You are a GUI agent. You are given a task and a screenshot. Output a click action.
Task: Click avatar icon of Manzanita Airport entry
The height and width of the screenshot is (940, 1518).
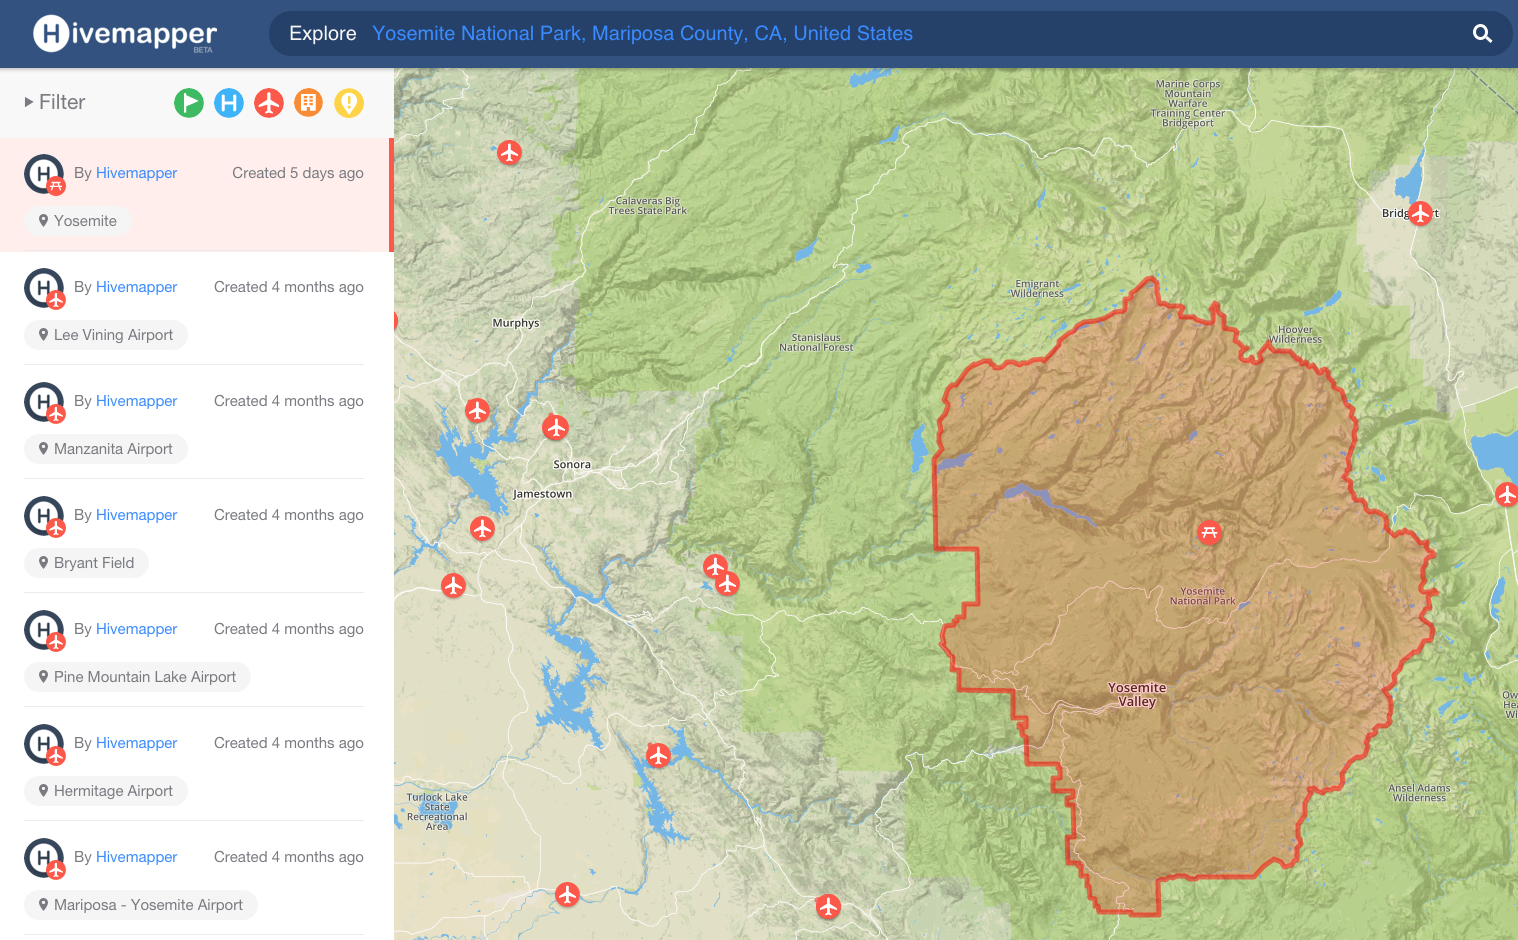(x=44, y=402)
